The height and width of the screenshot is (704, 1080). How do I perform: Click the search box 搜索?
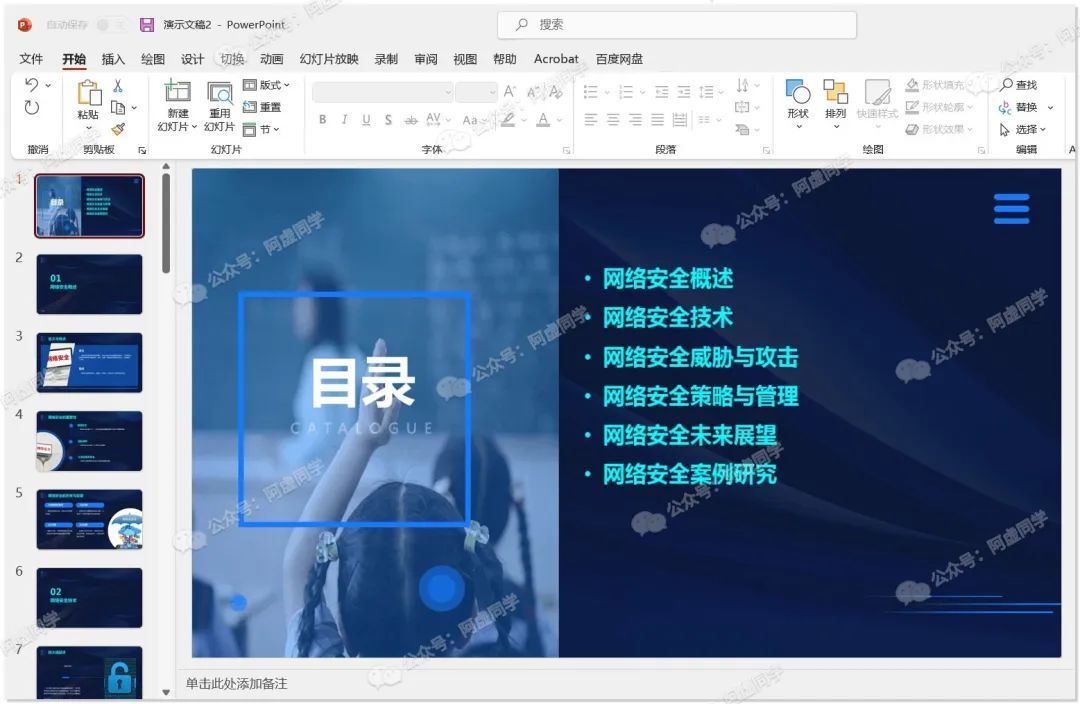[x=676, y=25]
